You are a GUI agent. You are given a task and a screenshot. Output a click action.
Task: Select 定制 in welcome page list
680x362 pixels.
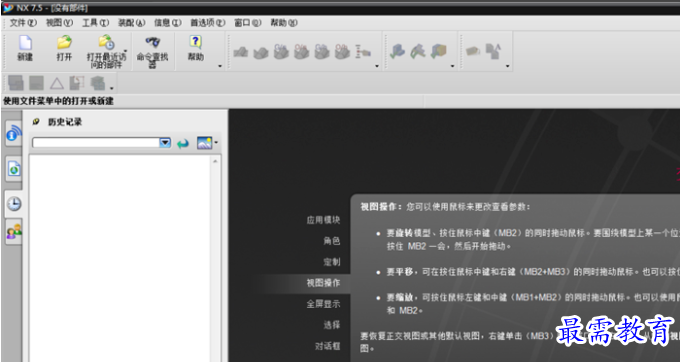point(332,262)
